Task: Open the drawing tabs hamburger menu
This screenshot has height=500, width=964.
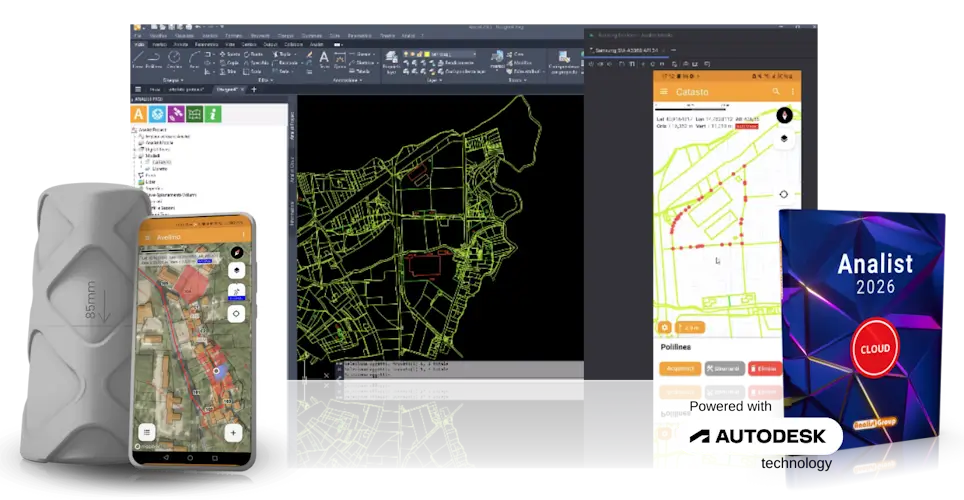Action: click(138, 89)
